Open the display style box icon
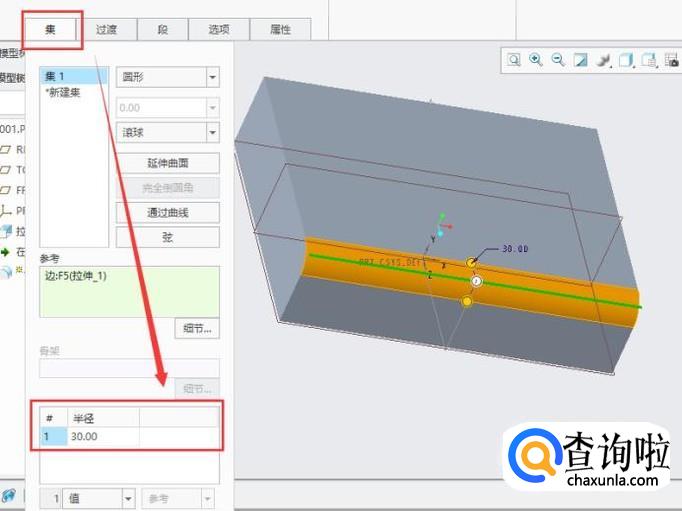The width and height of the screenshot is (682, 511). tap(626, 60)
